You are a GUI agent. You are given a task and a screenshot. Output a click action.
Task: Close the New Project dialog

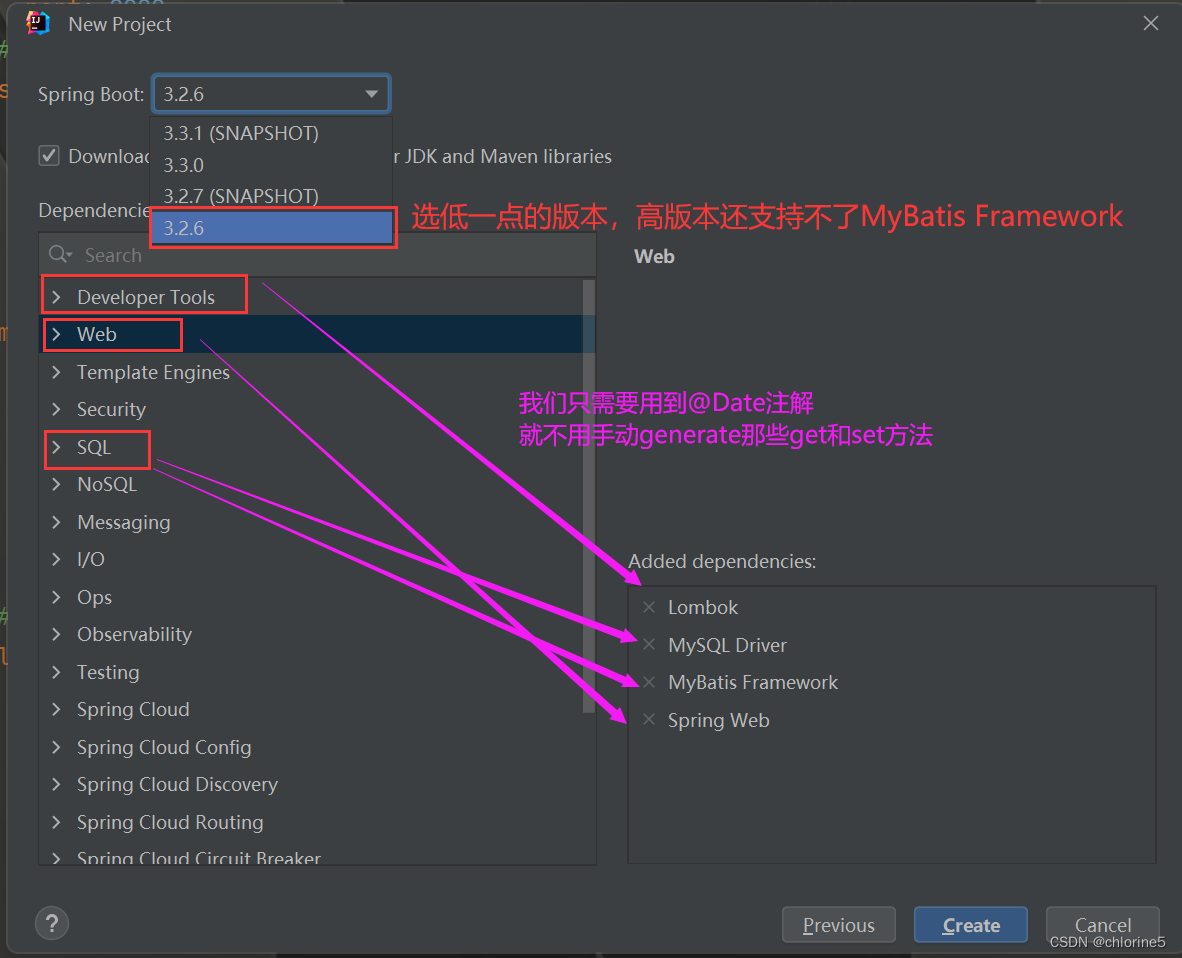(x=1150, y=23)
